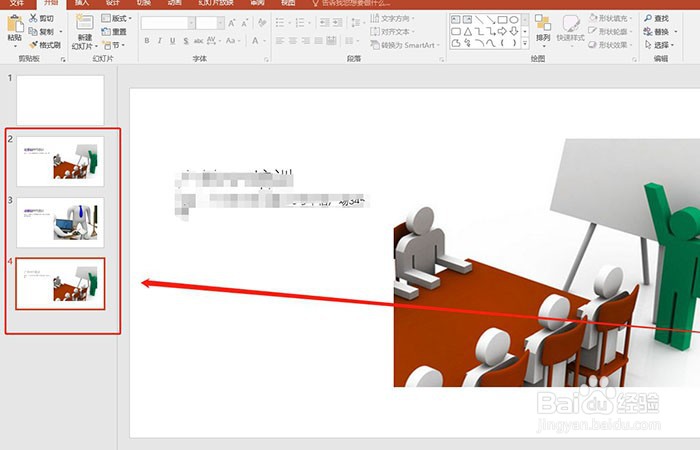Open the Change Case (Aa) dropdown
Image resolution: width=700 pixels, height=450 pixels.
tap(233, 41)
